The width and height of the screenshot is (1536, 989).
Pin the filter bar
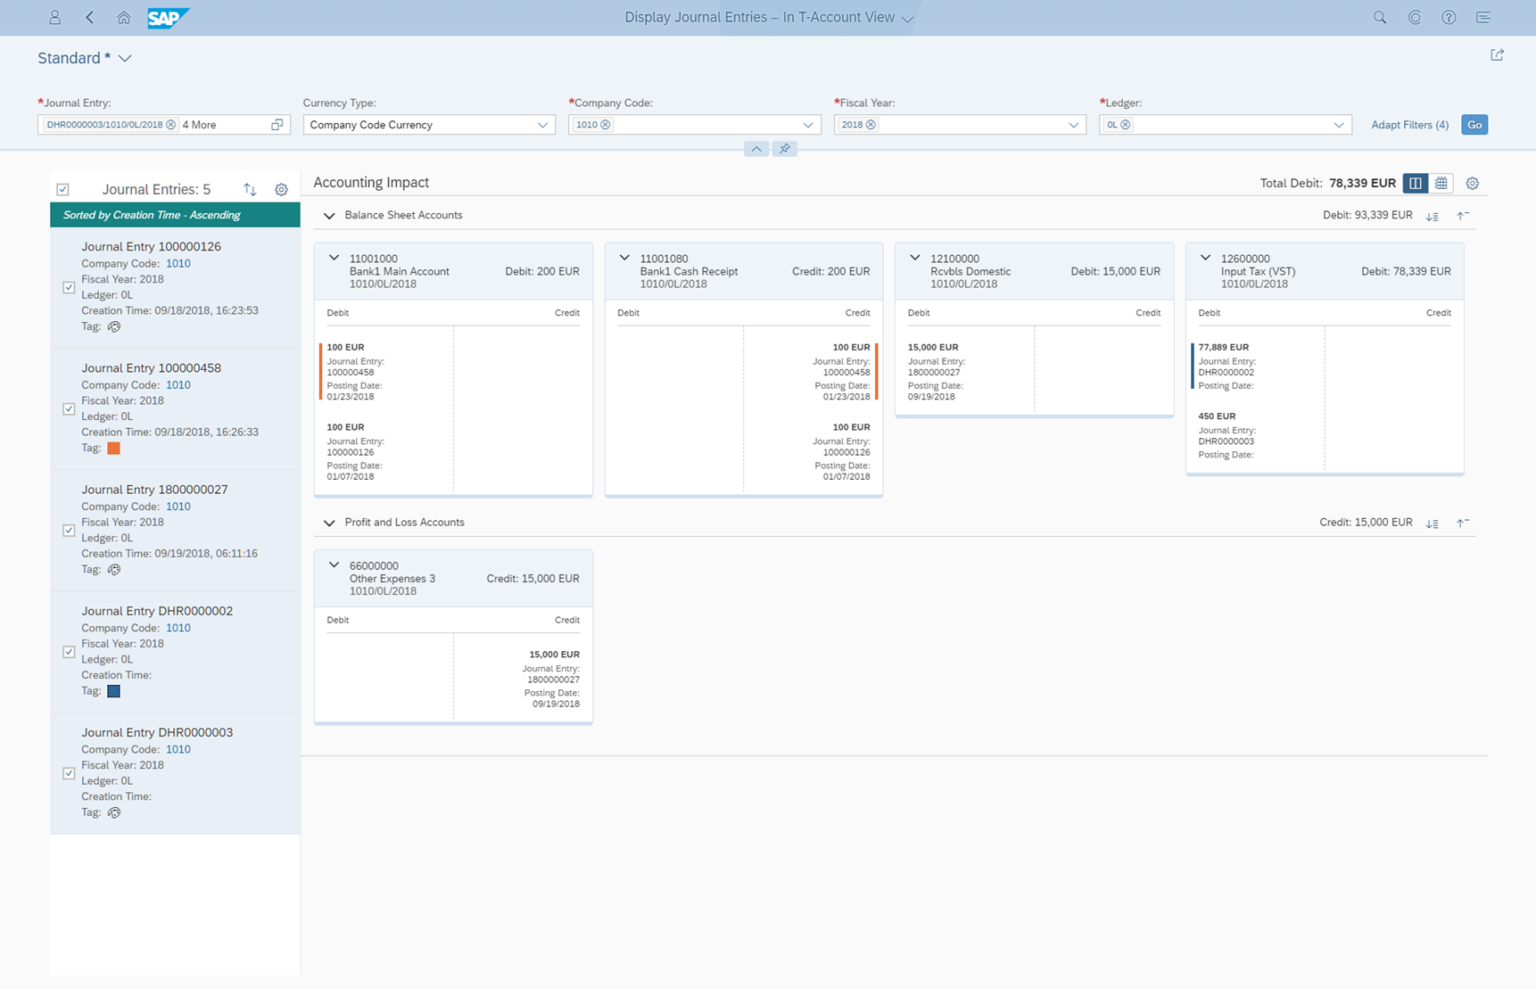tap(785, 148)
